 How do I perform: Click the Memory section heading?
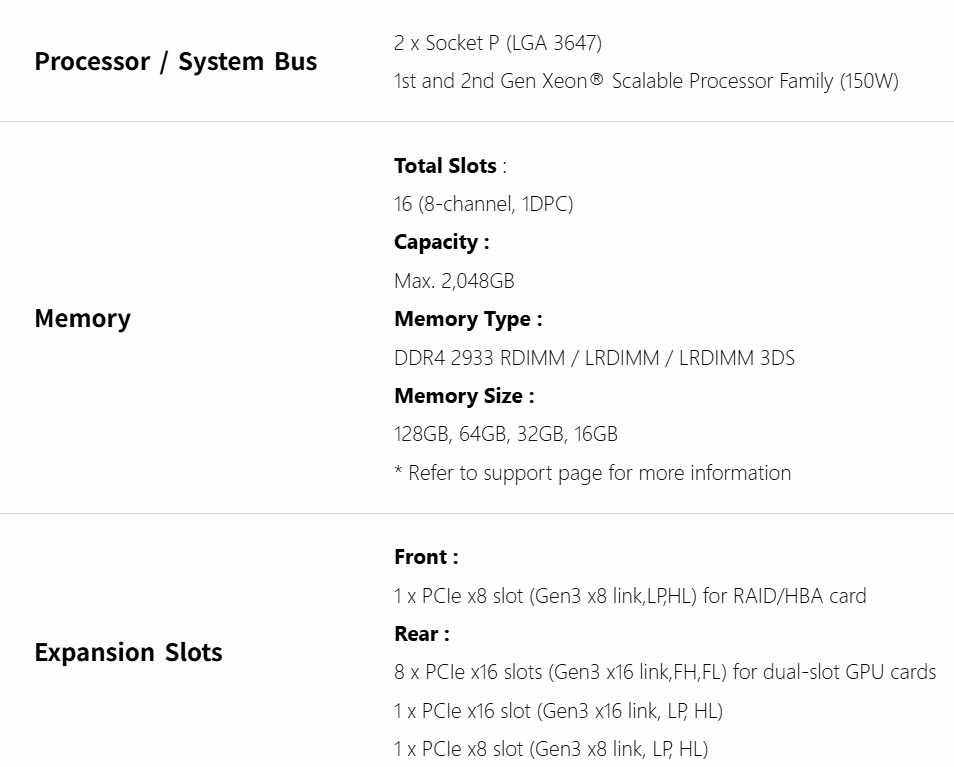[x=82, y=319]
